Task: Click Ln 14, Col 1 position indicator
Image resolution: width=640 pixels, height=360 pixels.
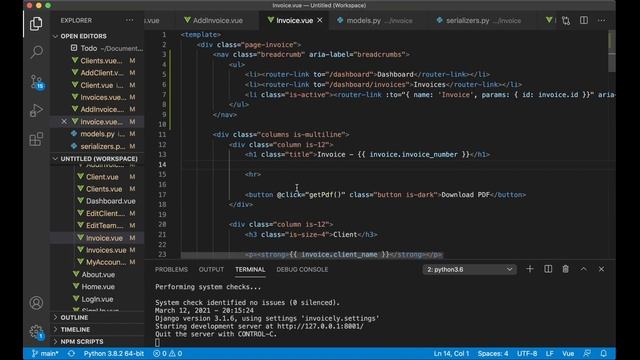Action: click(x=451, y=353)
